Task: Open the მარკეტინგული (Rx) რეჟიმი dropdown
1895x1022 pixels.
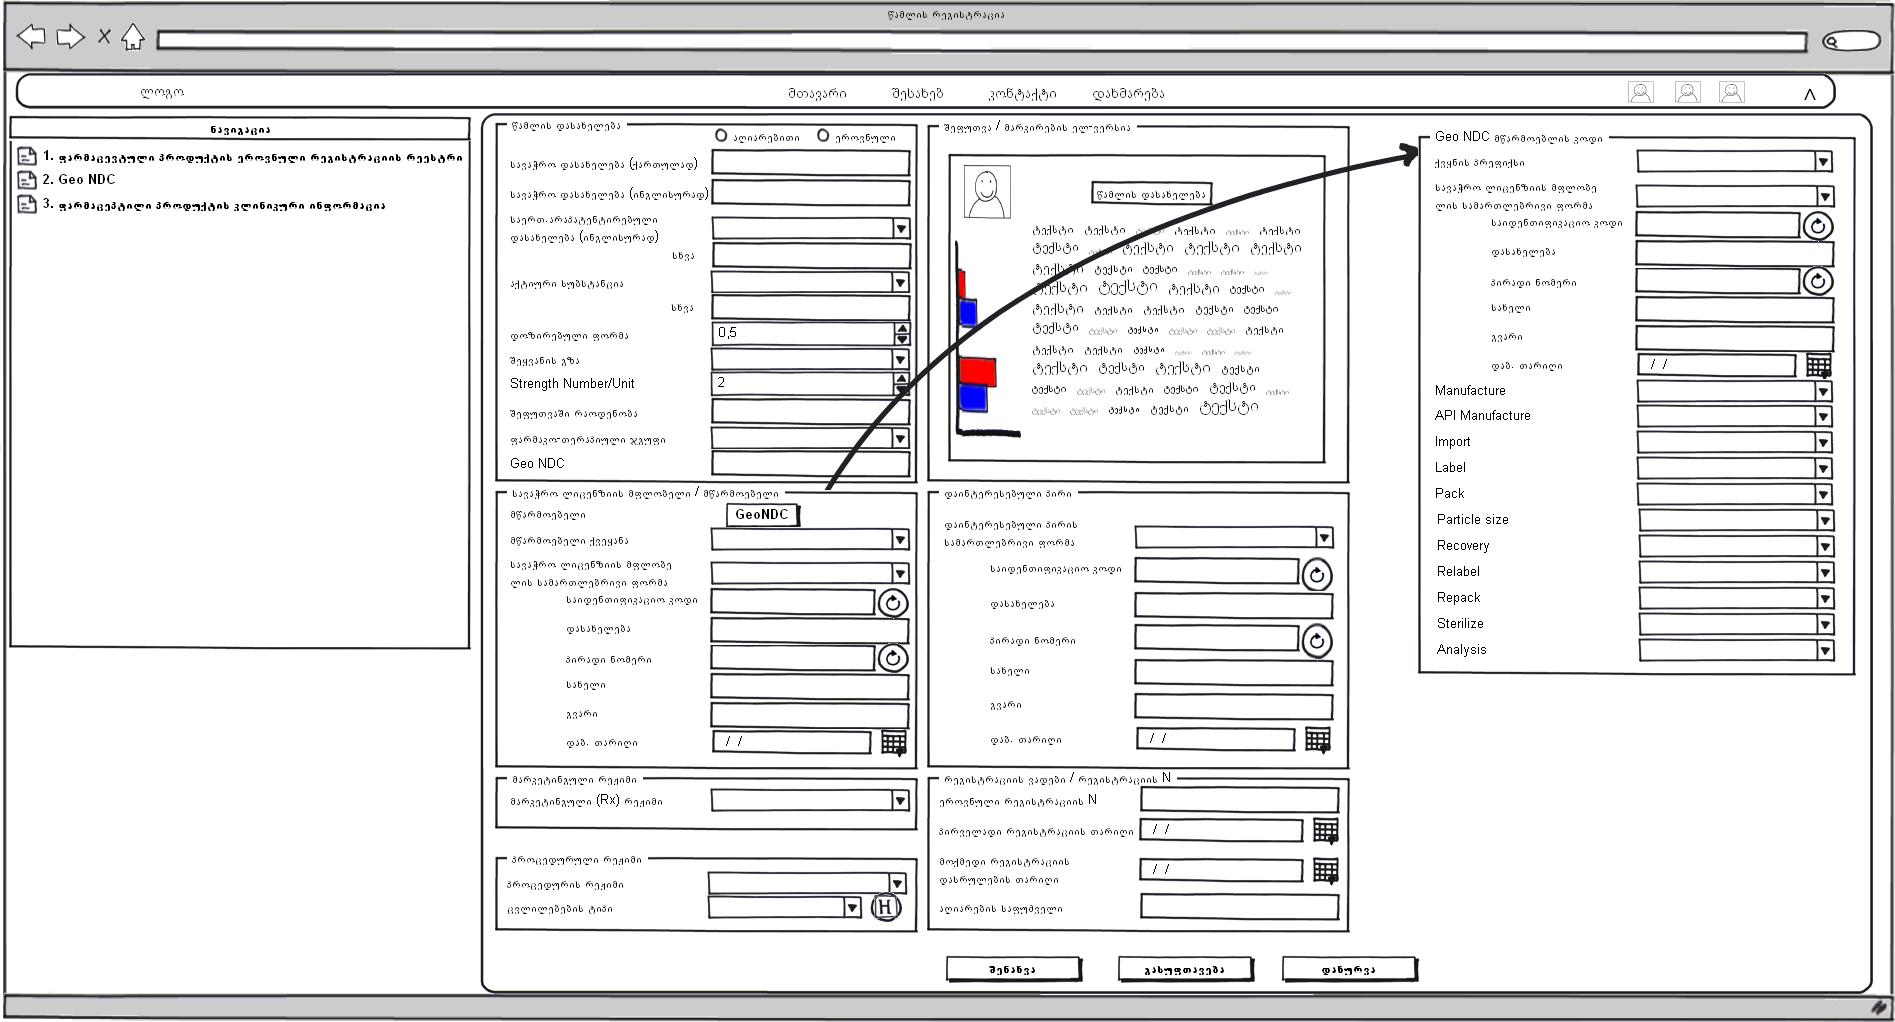Action: tap(900, 800)
